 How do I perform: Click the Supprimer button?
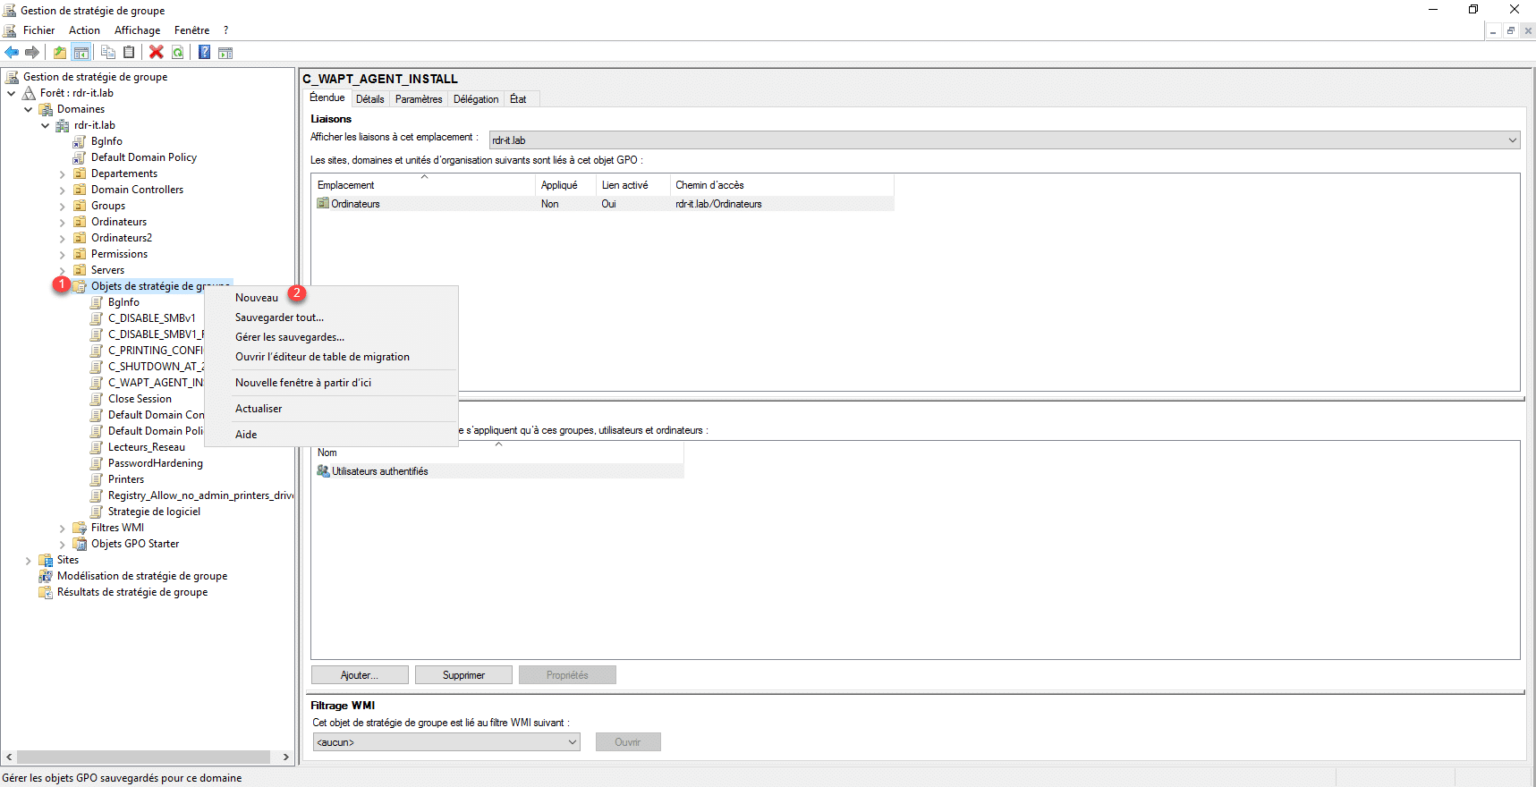(x=464, y=675)
